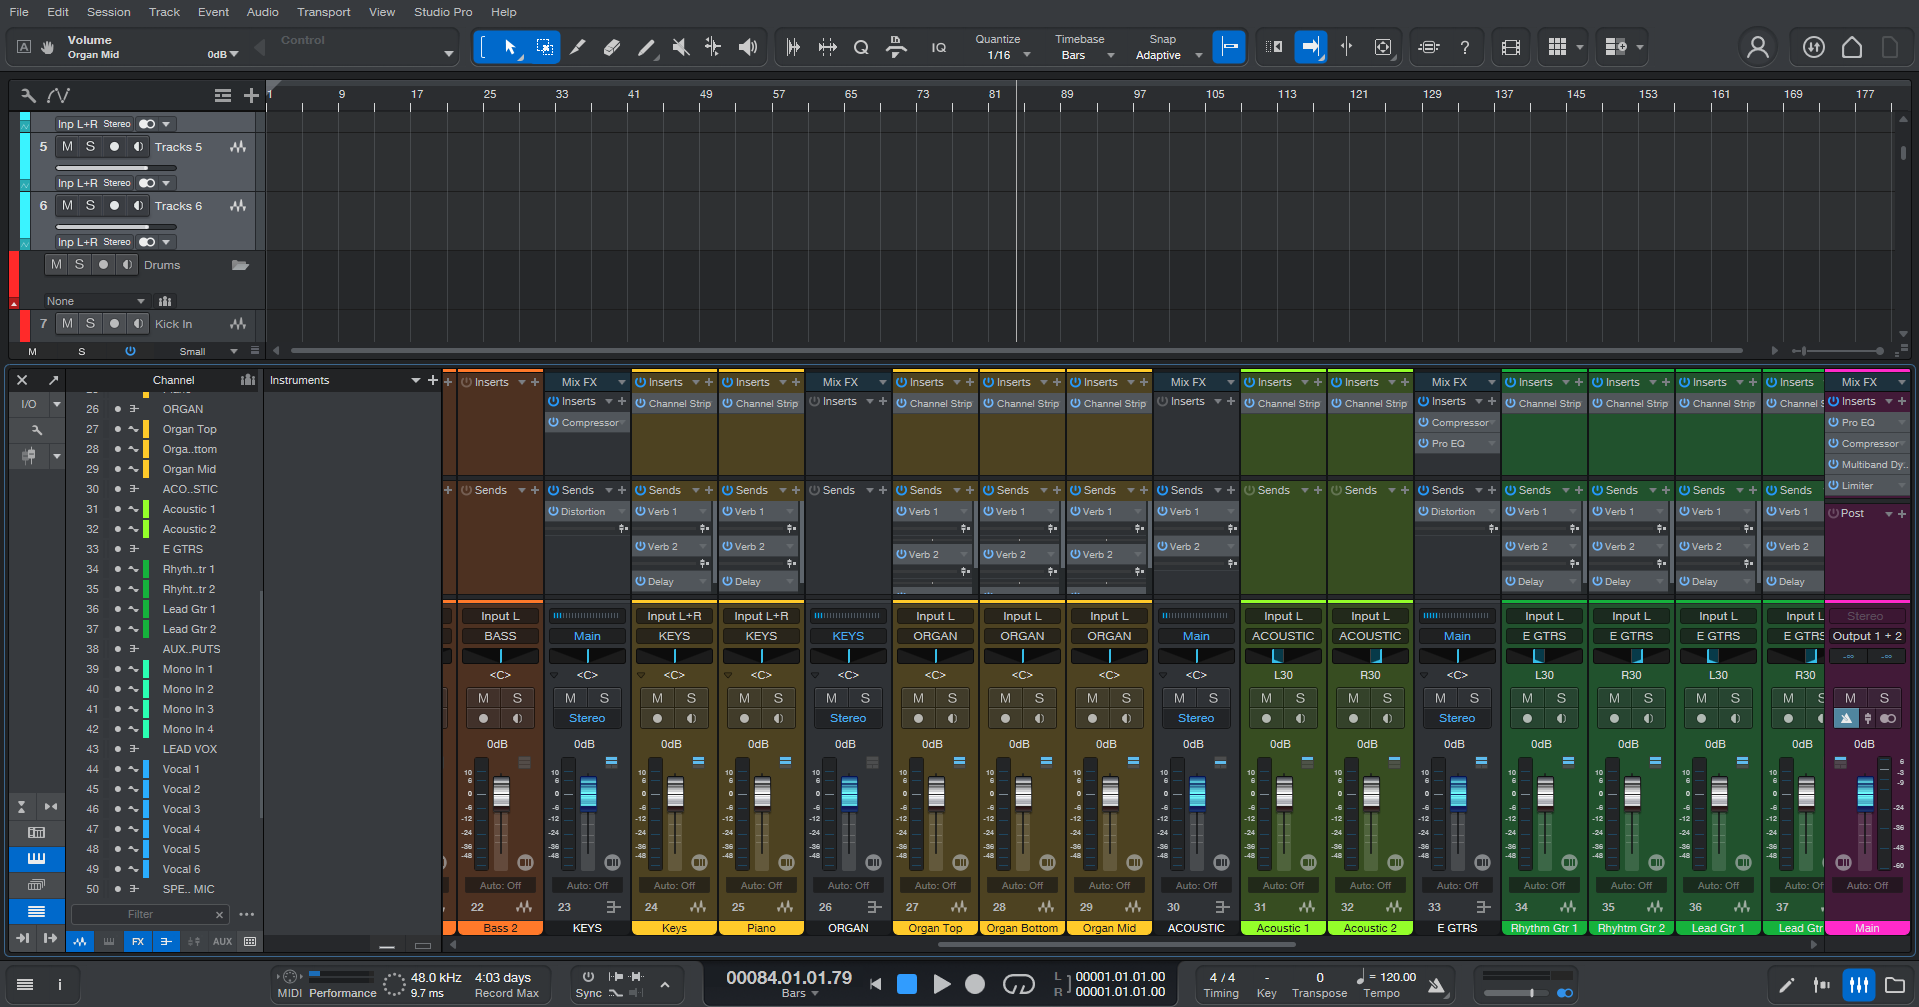Select the Split tool

[x=578, y=46]
